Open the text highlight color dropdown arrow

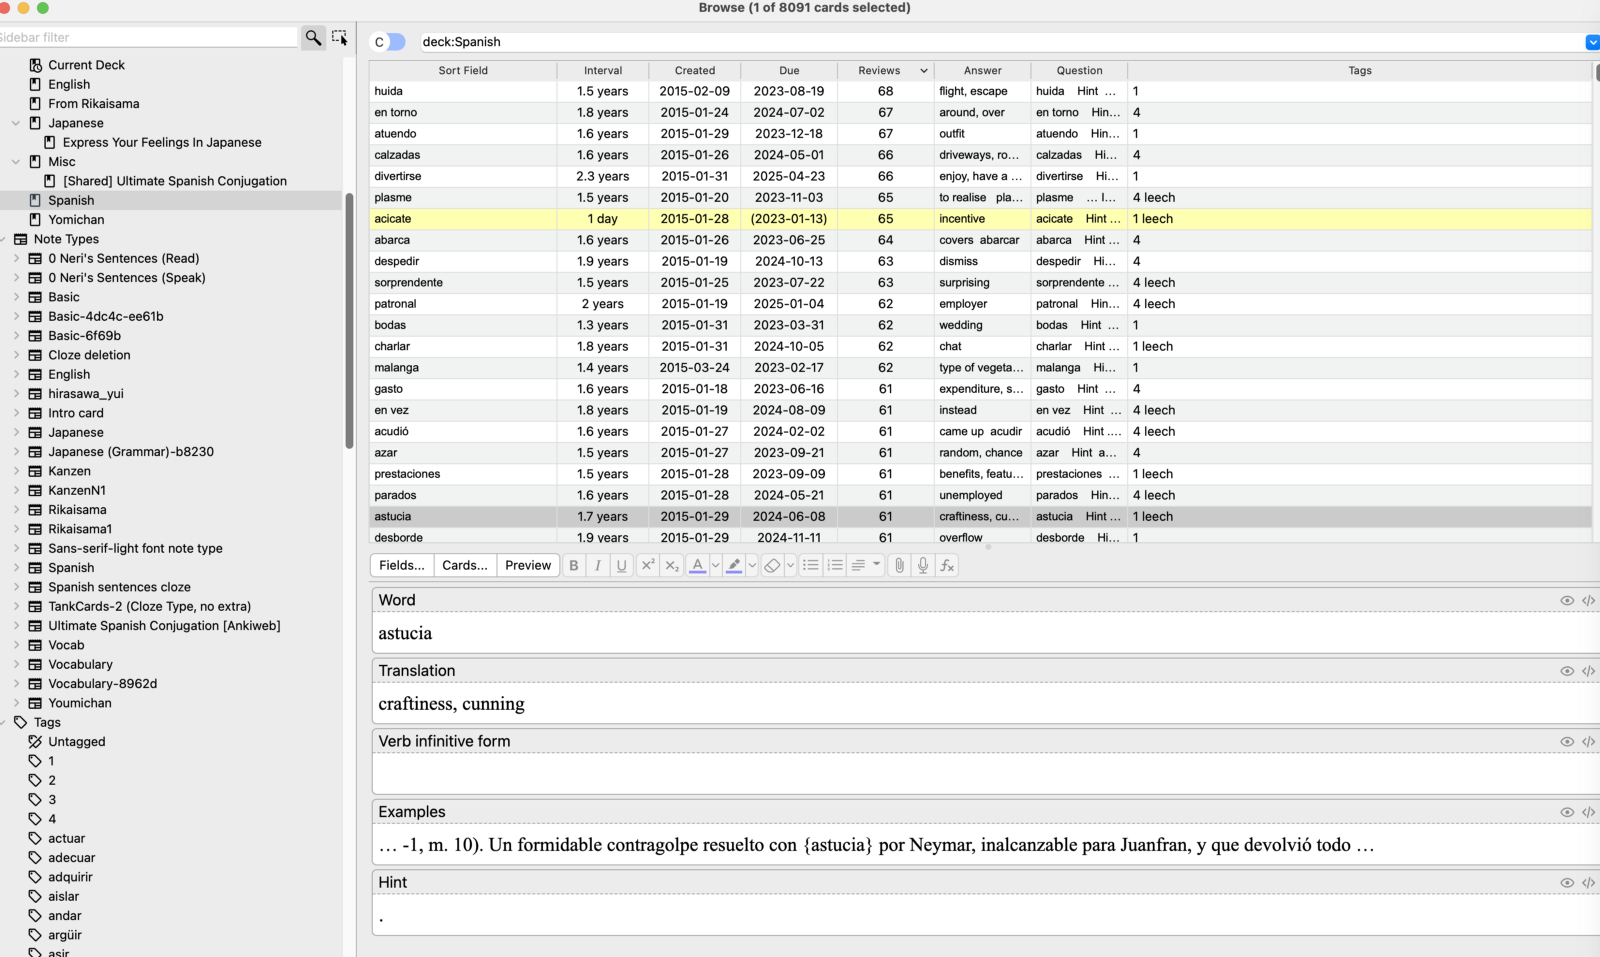(x=753, y=566)
